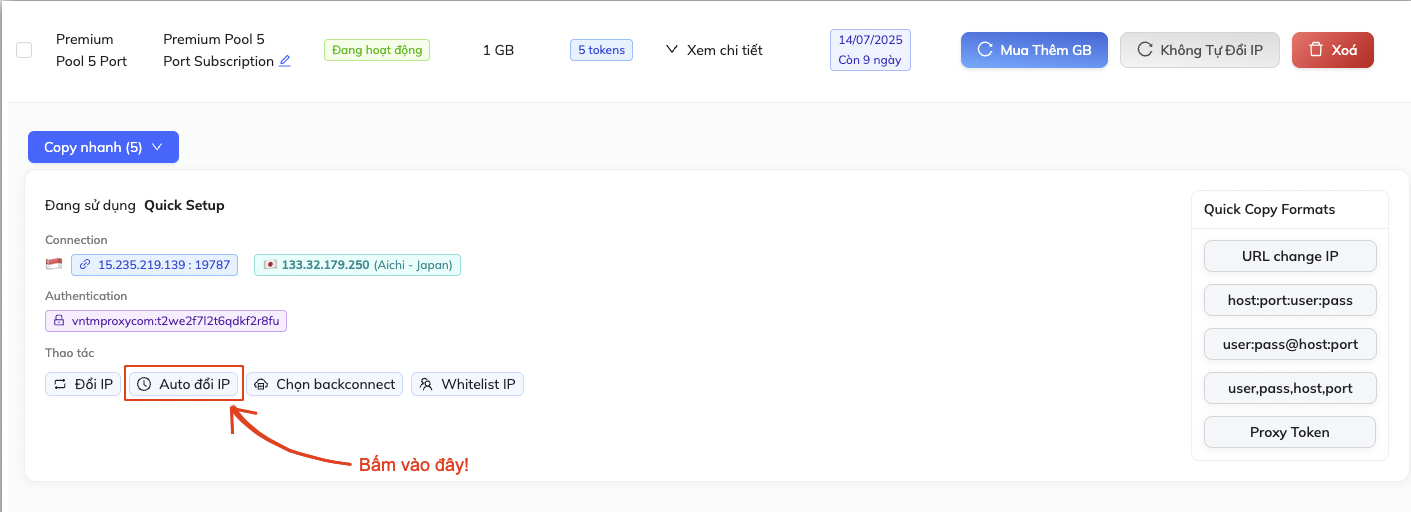The image size is (1411, 512).
Task: Click the 5 tokens badge
Action: point(601,50)
